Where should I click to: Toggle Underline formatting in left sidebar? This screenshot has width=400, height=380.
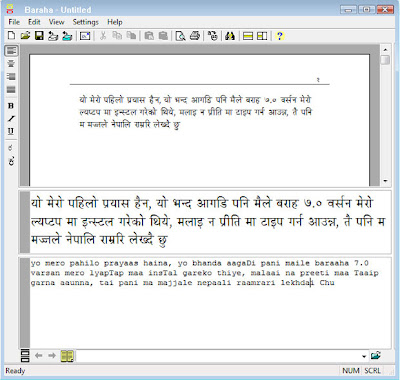pyautogui.click(x=11, y=131)
